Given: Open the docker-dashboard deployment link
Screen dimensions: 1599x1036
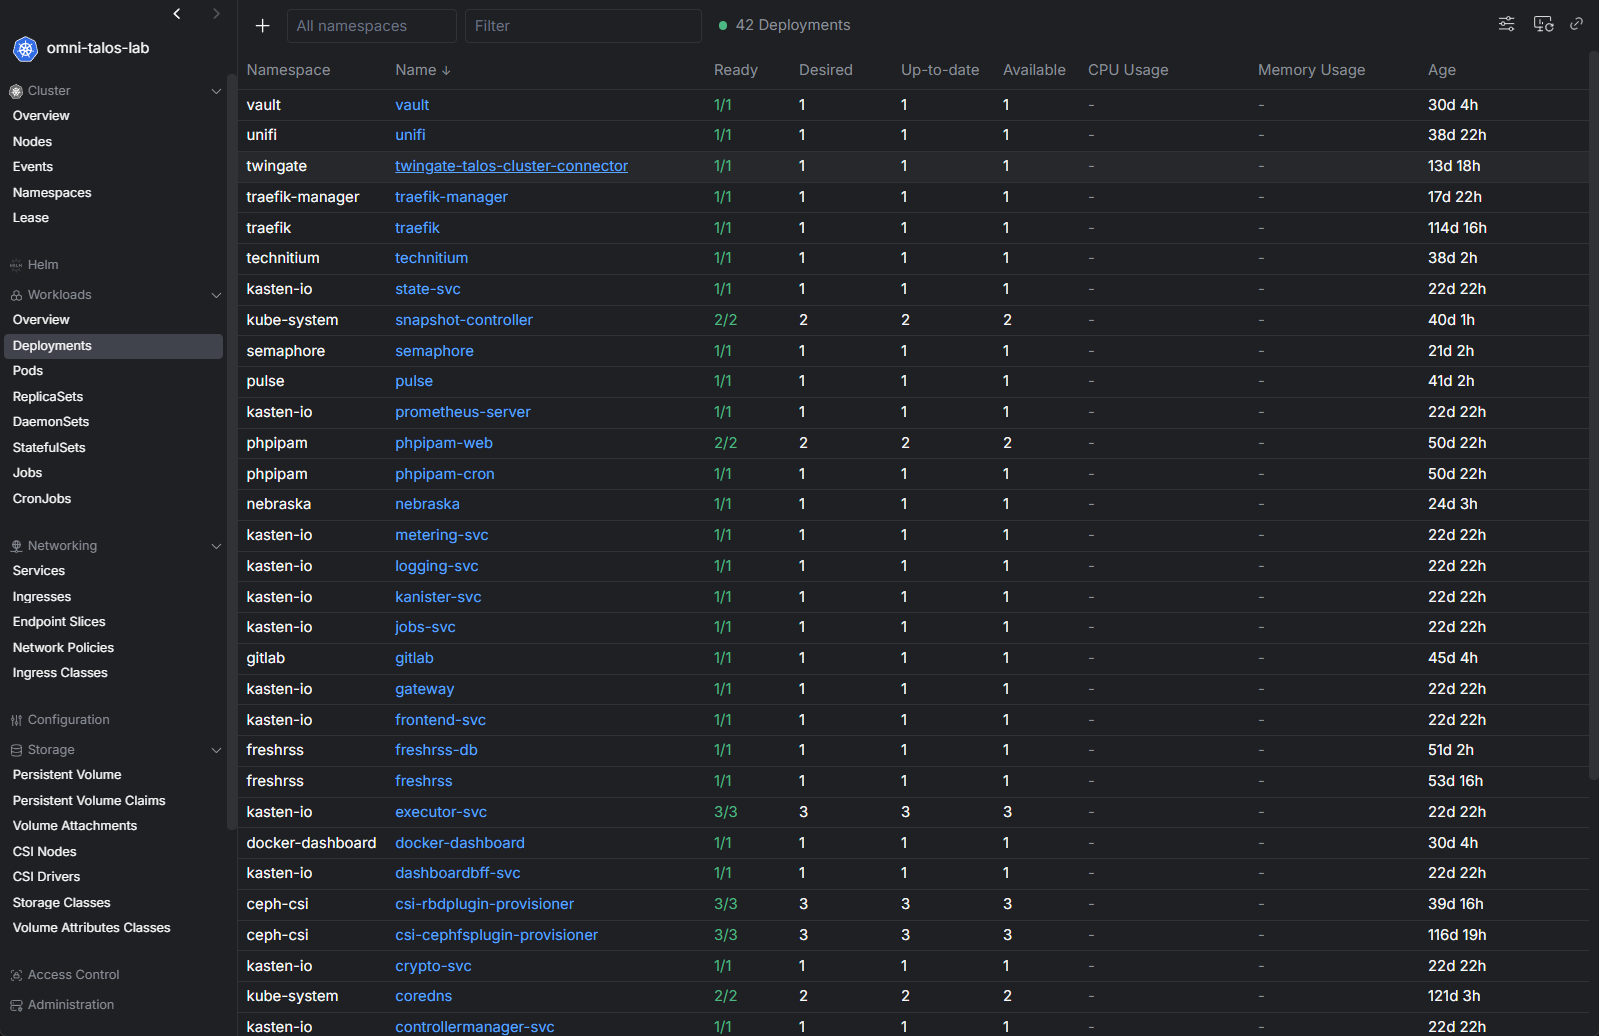Looking at the screenshot, I should coord(460,843).
